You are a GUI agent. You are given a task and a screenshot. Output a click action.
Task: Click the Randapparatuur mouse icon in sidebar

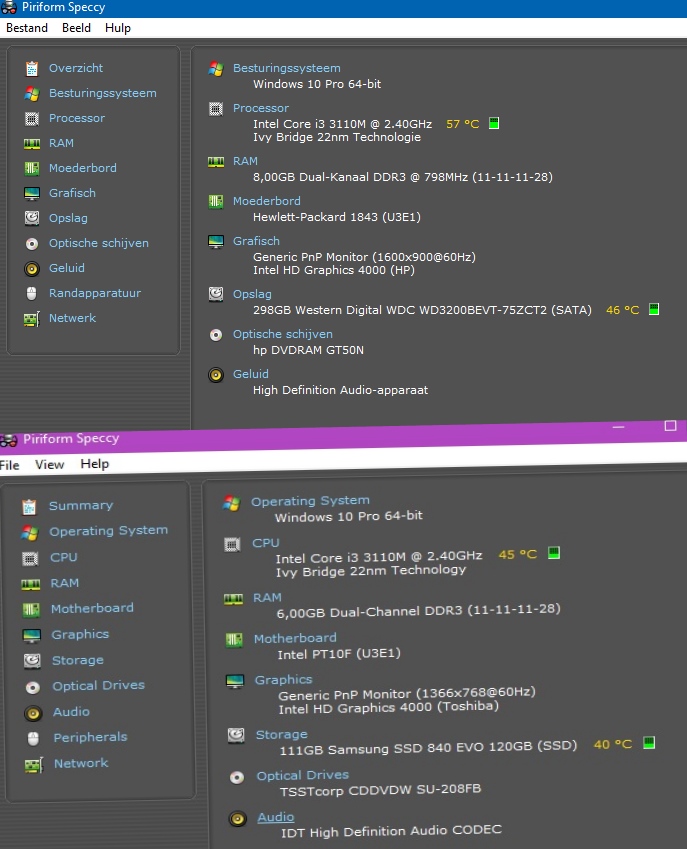pos(32,293)
